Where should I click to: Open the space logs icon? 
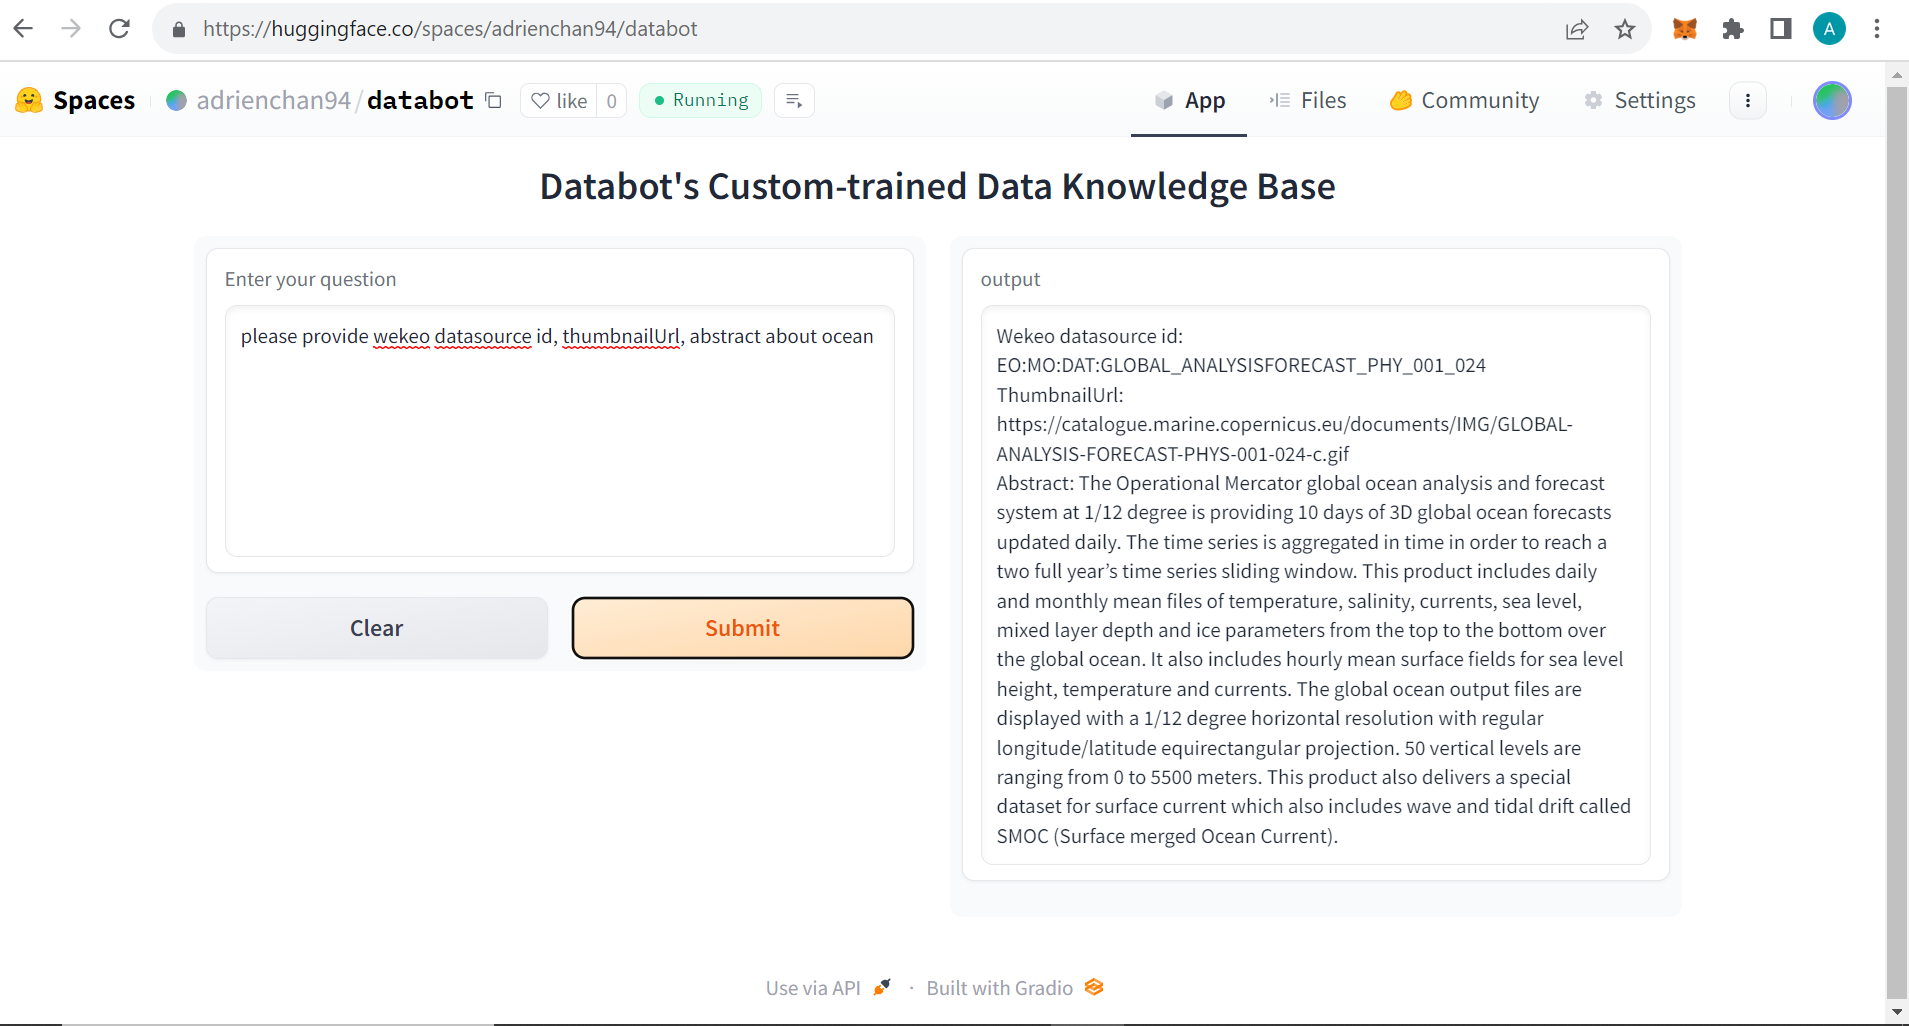point(794,100)
